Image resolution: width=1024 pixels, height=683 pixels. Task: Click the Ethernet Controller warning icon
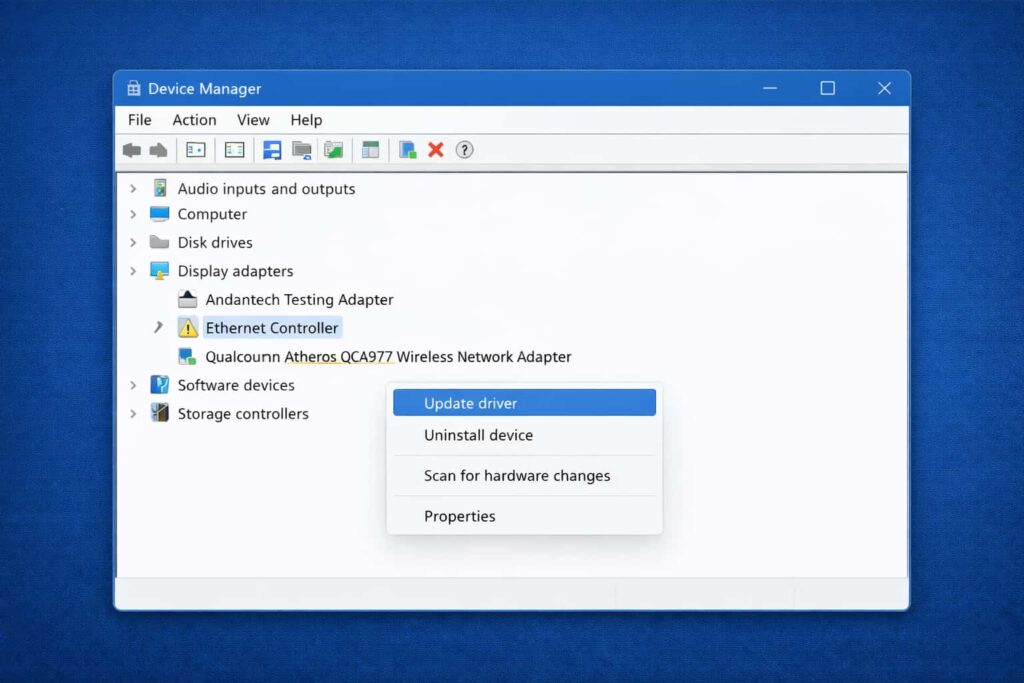coord(188,328)
